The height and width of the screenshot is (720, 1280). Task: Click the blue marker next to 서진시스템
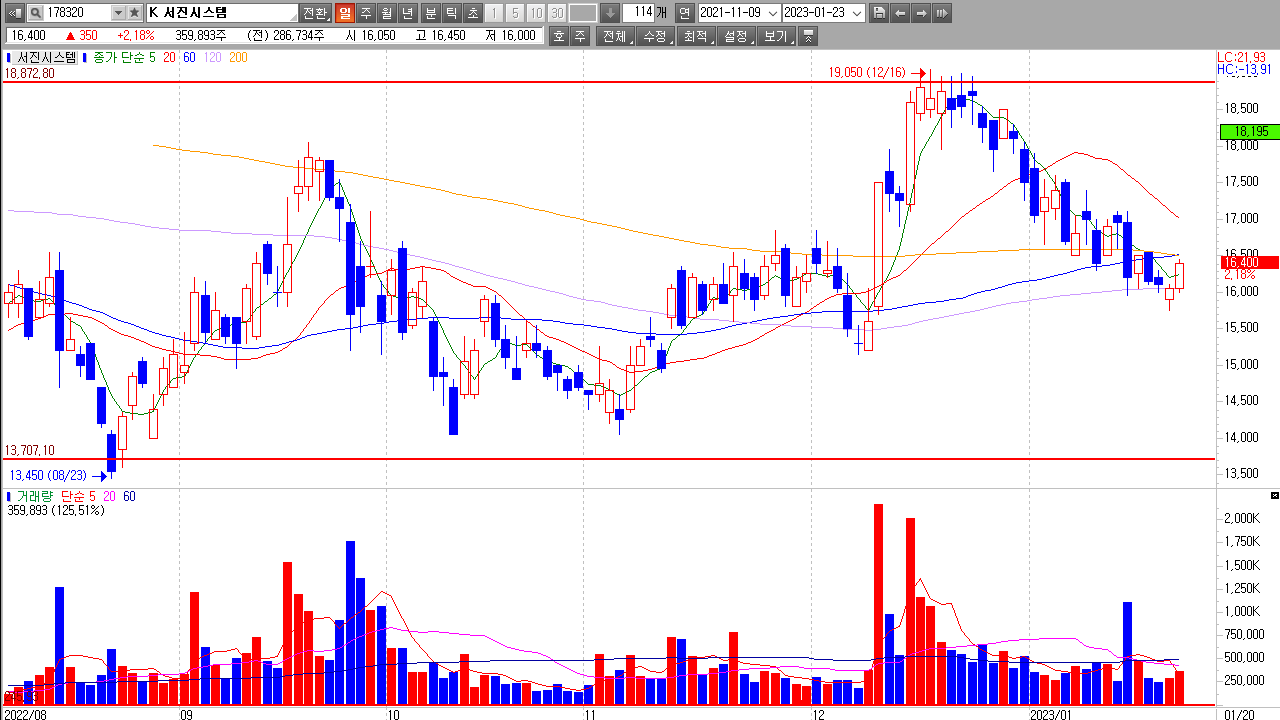pos(9,58)
